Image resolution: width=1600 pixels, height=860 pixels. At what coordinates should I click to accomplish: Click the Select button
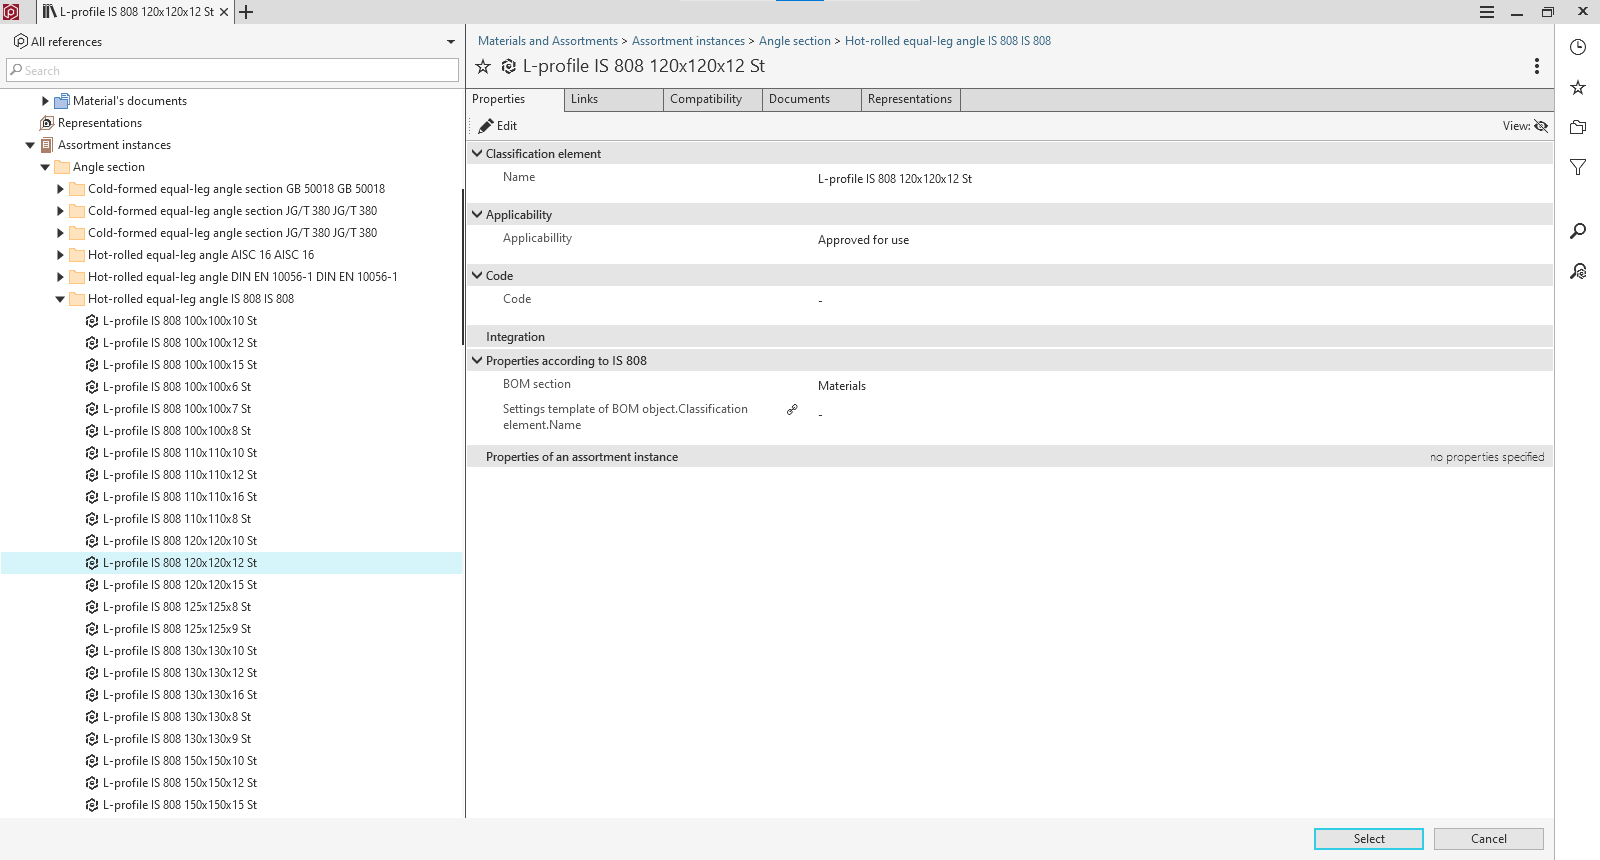(x=1368, y=839)
